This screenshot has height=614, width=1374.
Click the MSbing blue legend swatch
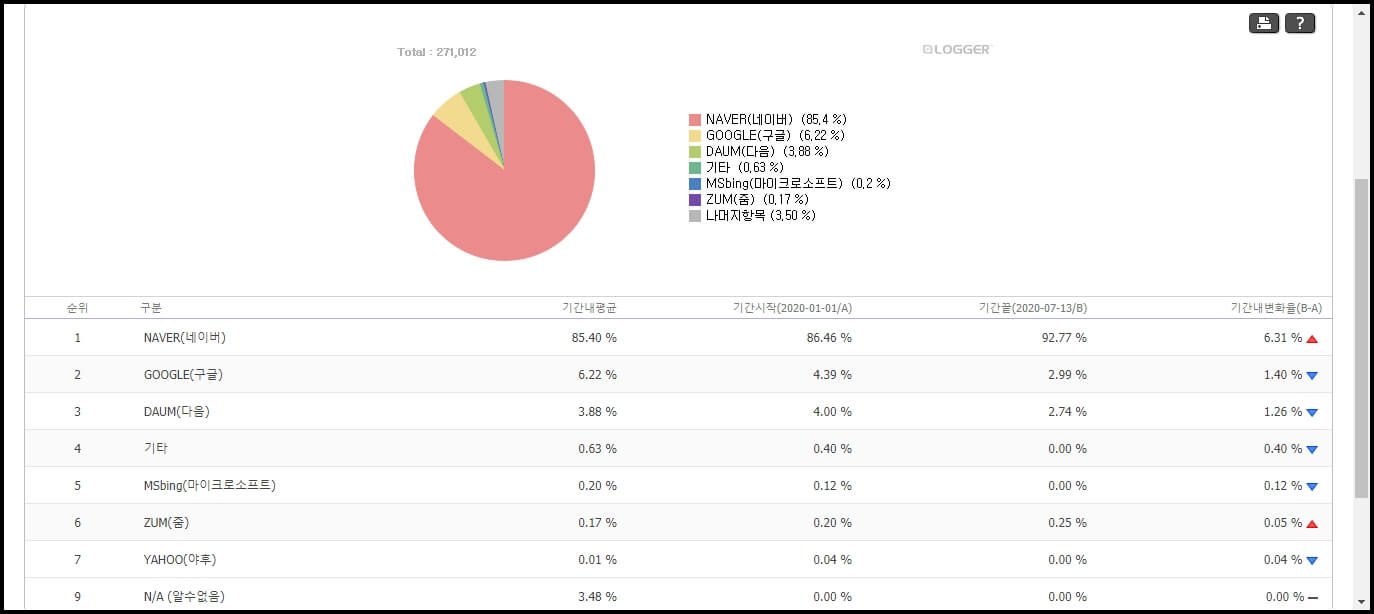point(695,184)
